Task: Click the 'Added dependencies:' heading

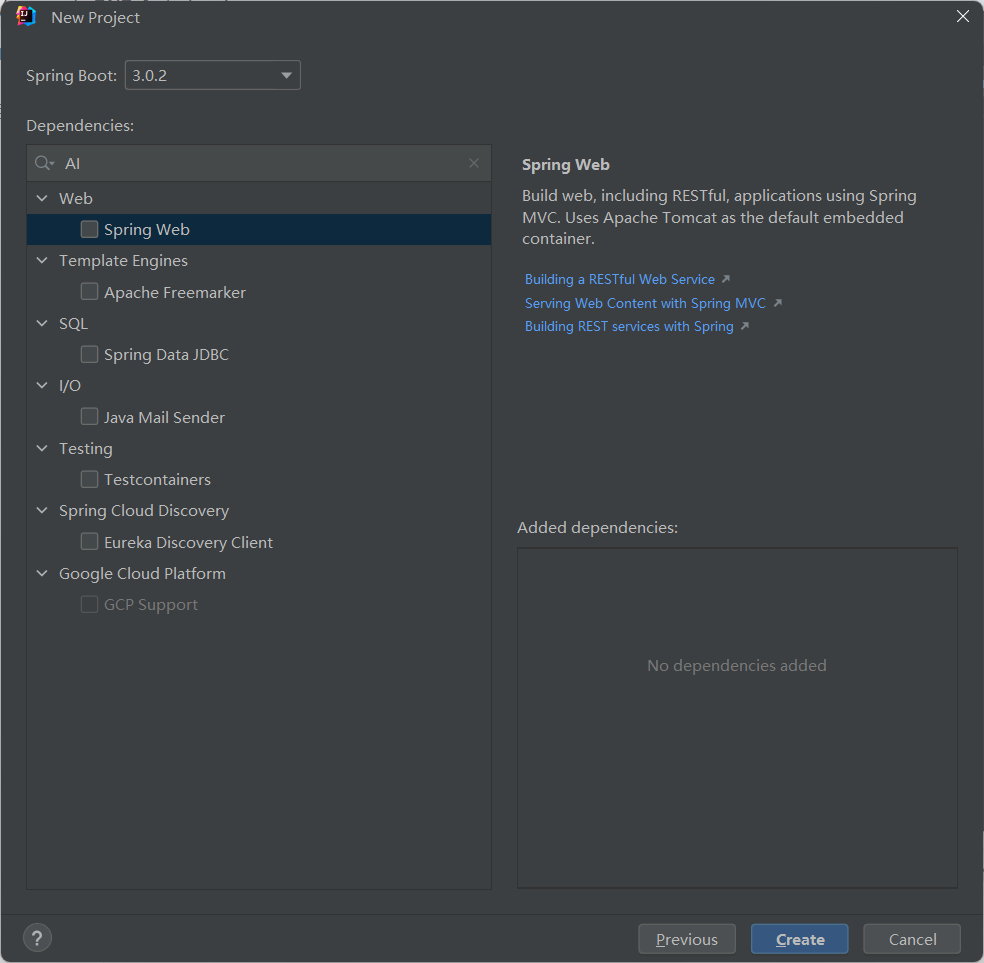Action: [x=597, y=528]
